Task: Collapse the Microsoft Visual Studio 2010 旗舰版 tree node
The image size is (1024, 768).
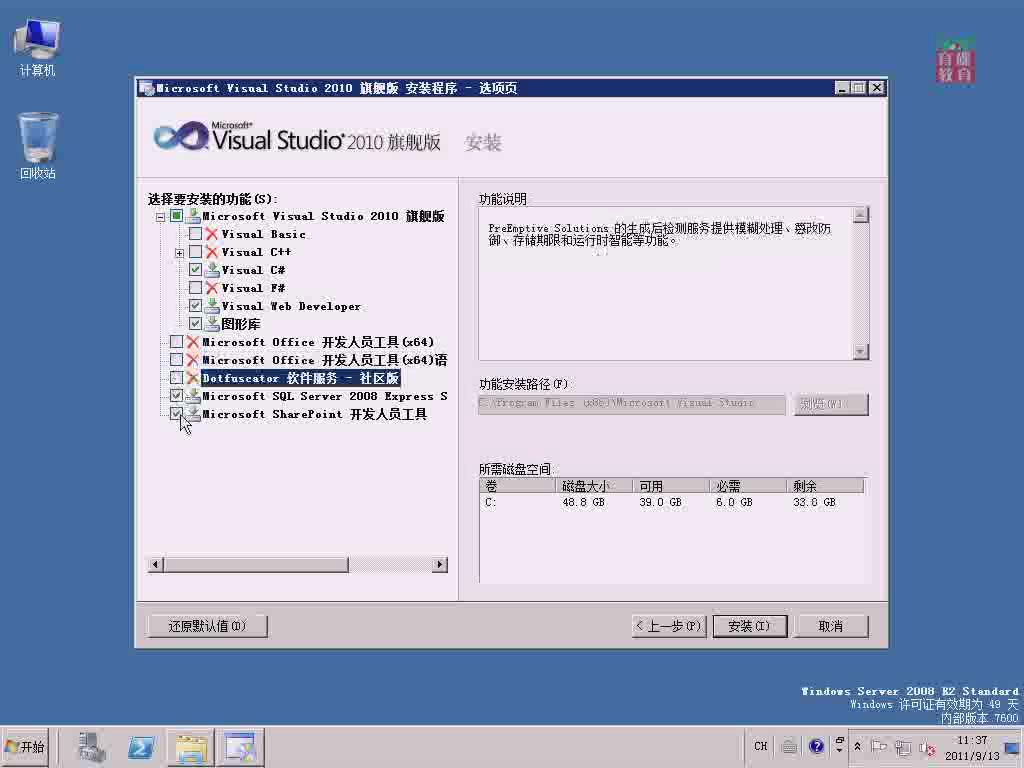Action: coord(161,217)
